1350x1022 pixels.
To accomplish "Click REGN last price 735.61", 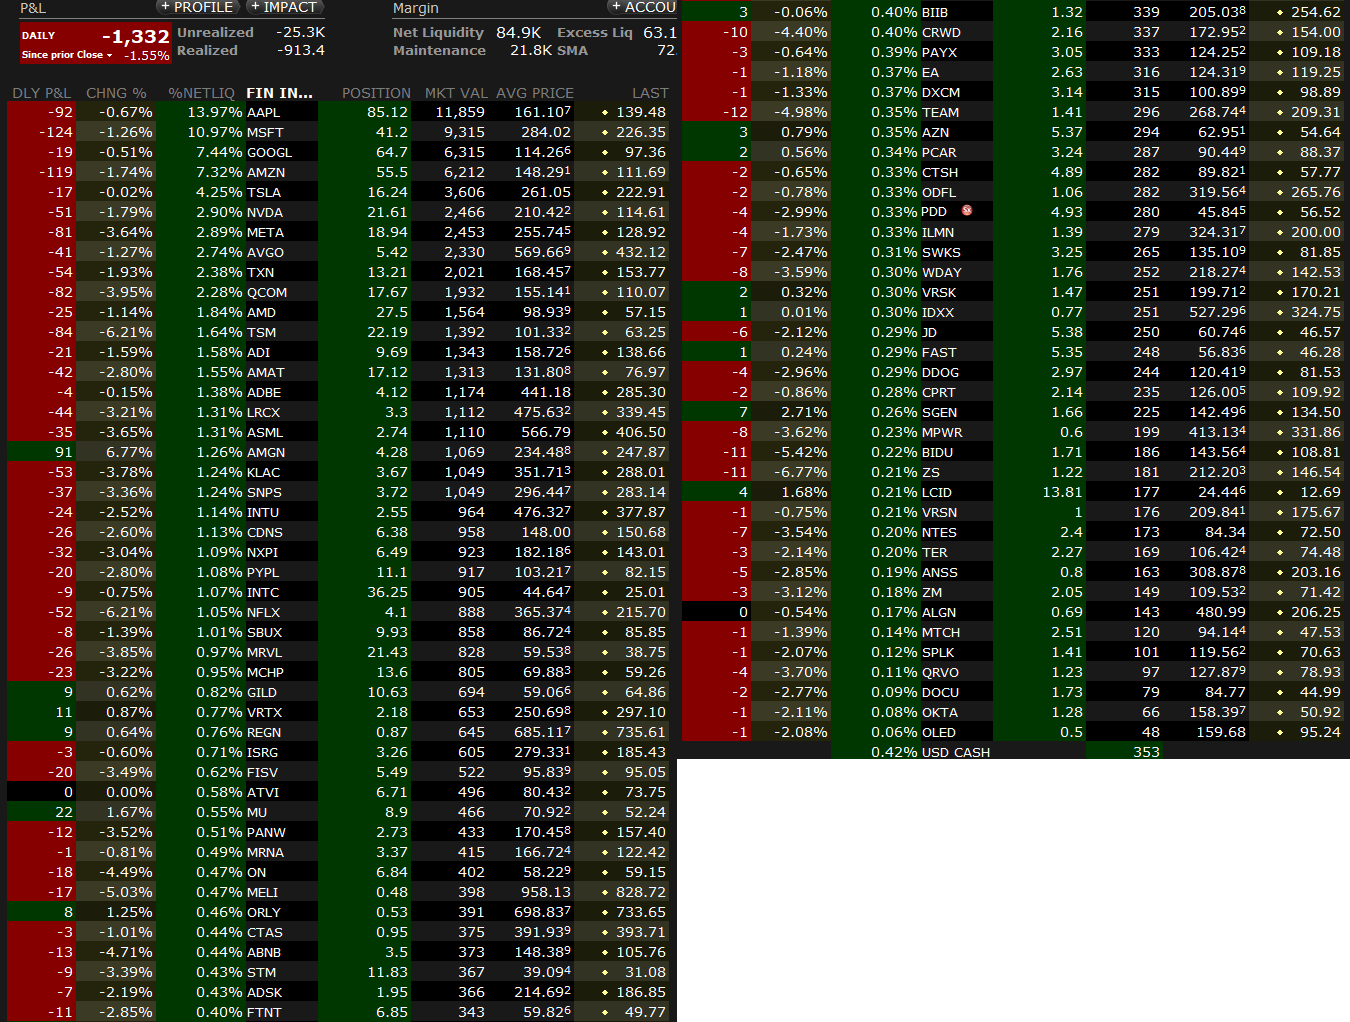I will coord(641,732).
